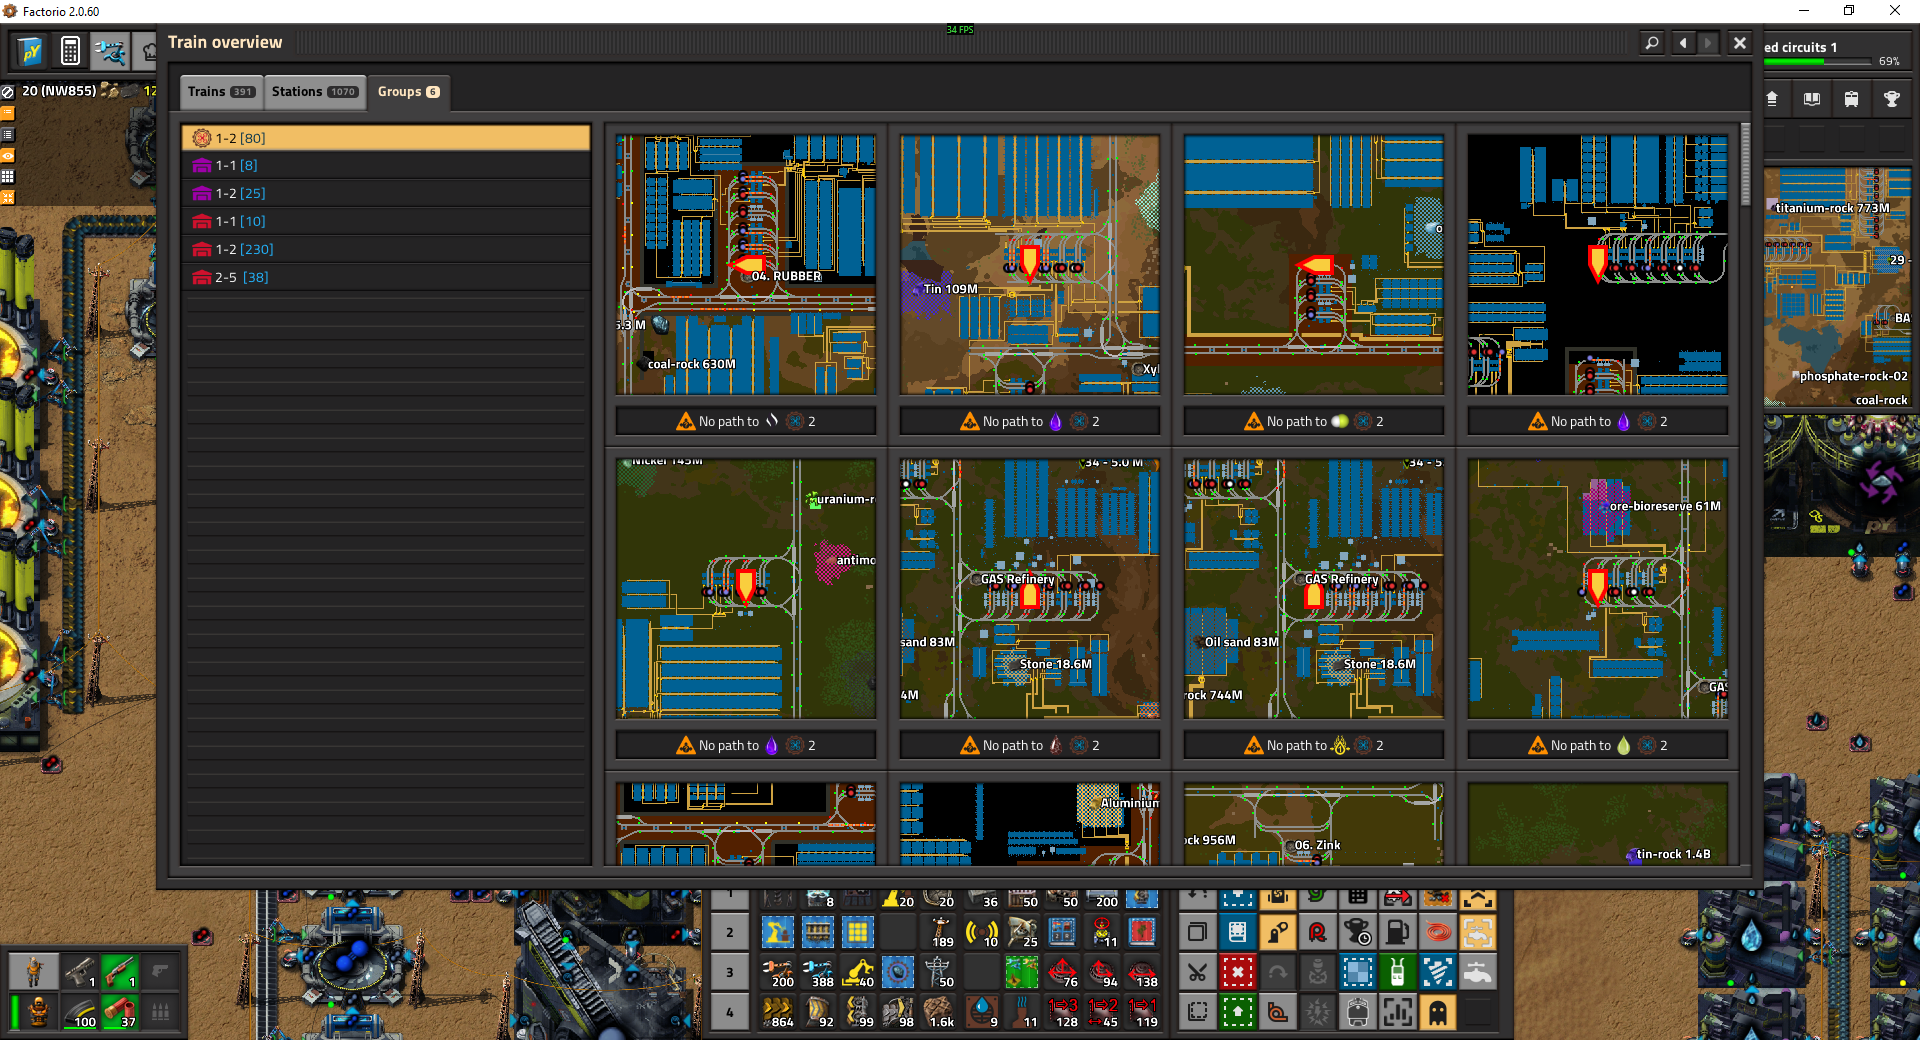Viewport: 1920px width, 1040px height.
Task: Switch to quickbar row 4 selector
Action: coord(730,1012)
